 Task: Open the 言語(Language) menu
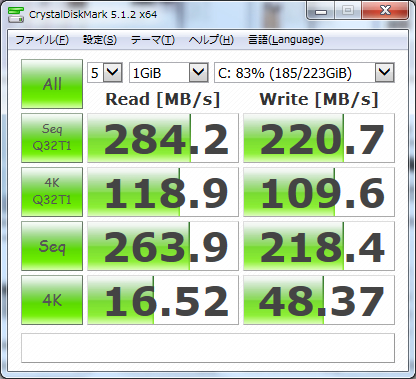286,40
